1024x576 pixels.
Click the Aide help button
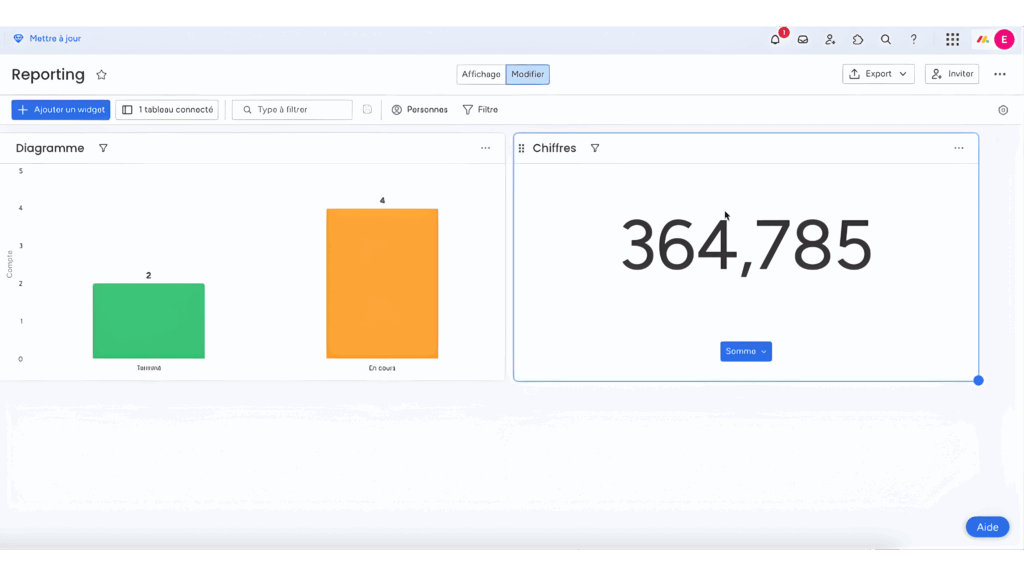click(987, 527)
